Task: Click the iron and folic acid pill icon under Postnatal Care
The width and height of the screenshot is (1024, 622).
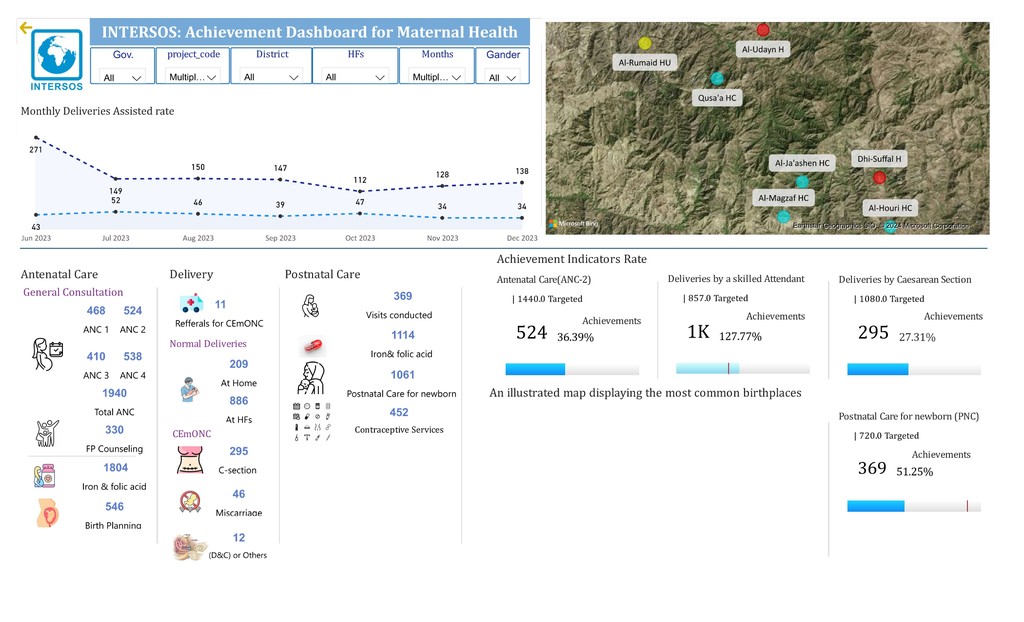Action: click(313, 345)
